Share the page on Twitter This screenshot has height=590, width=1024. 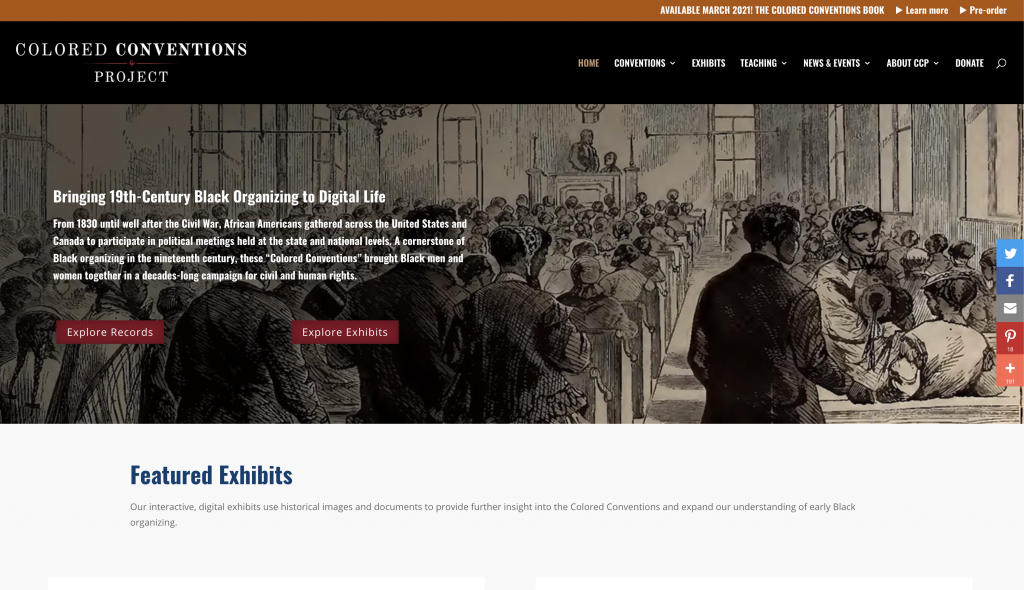pyautogui.click(x=1010, y=254)
